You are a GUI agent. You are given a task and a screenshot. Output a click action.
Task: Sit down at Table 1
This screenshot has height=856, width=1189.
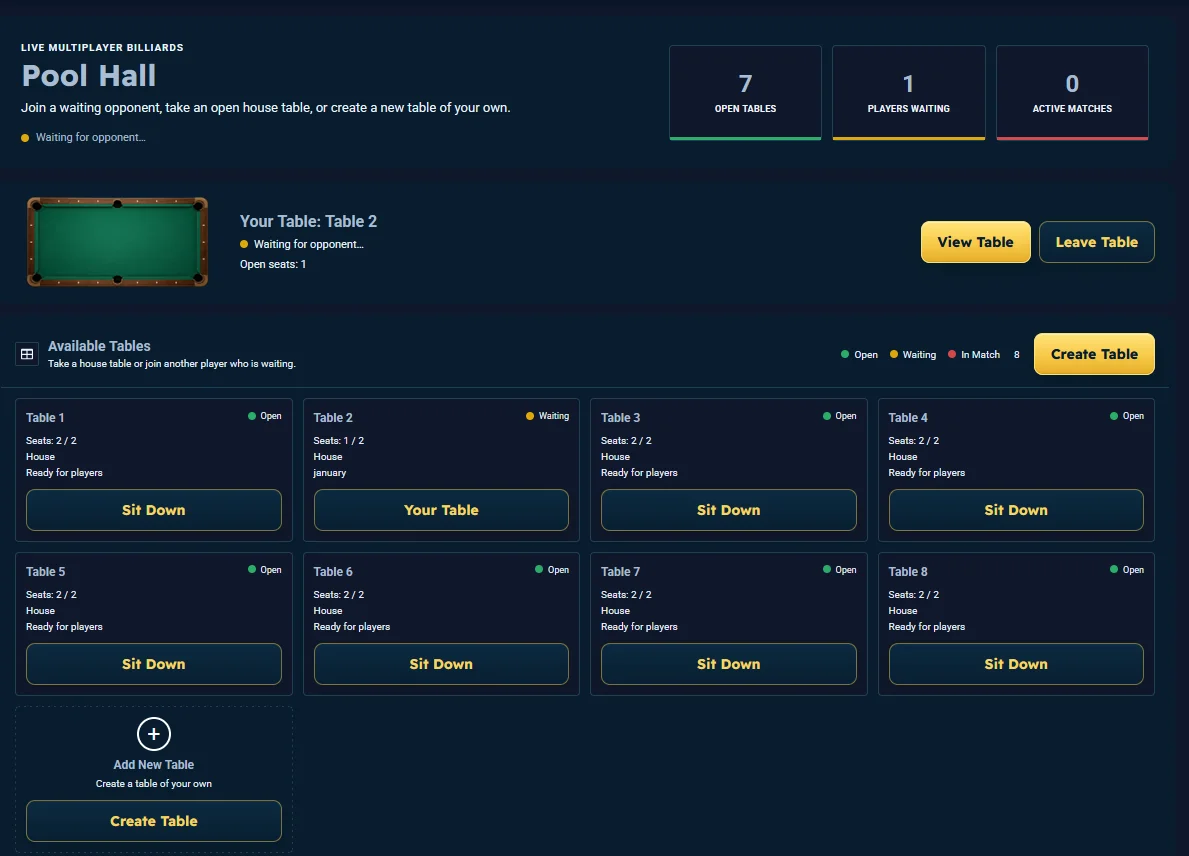click(154, 510)
